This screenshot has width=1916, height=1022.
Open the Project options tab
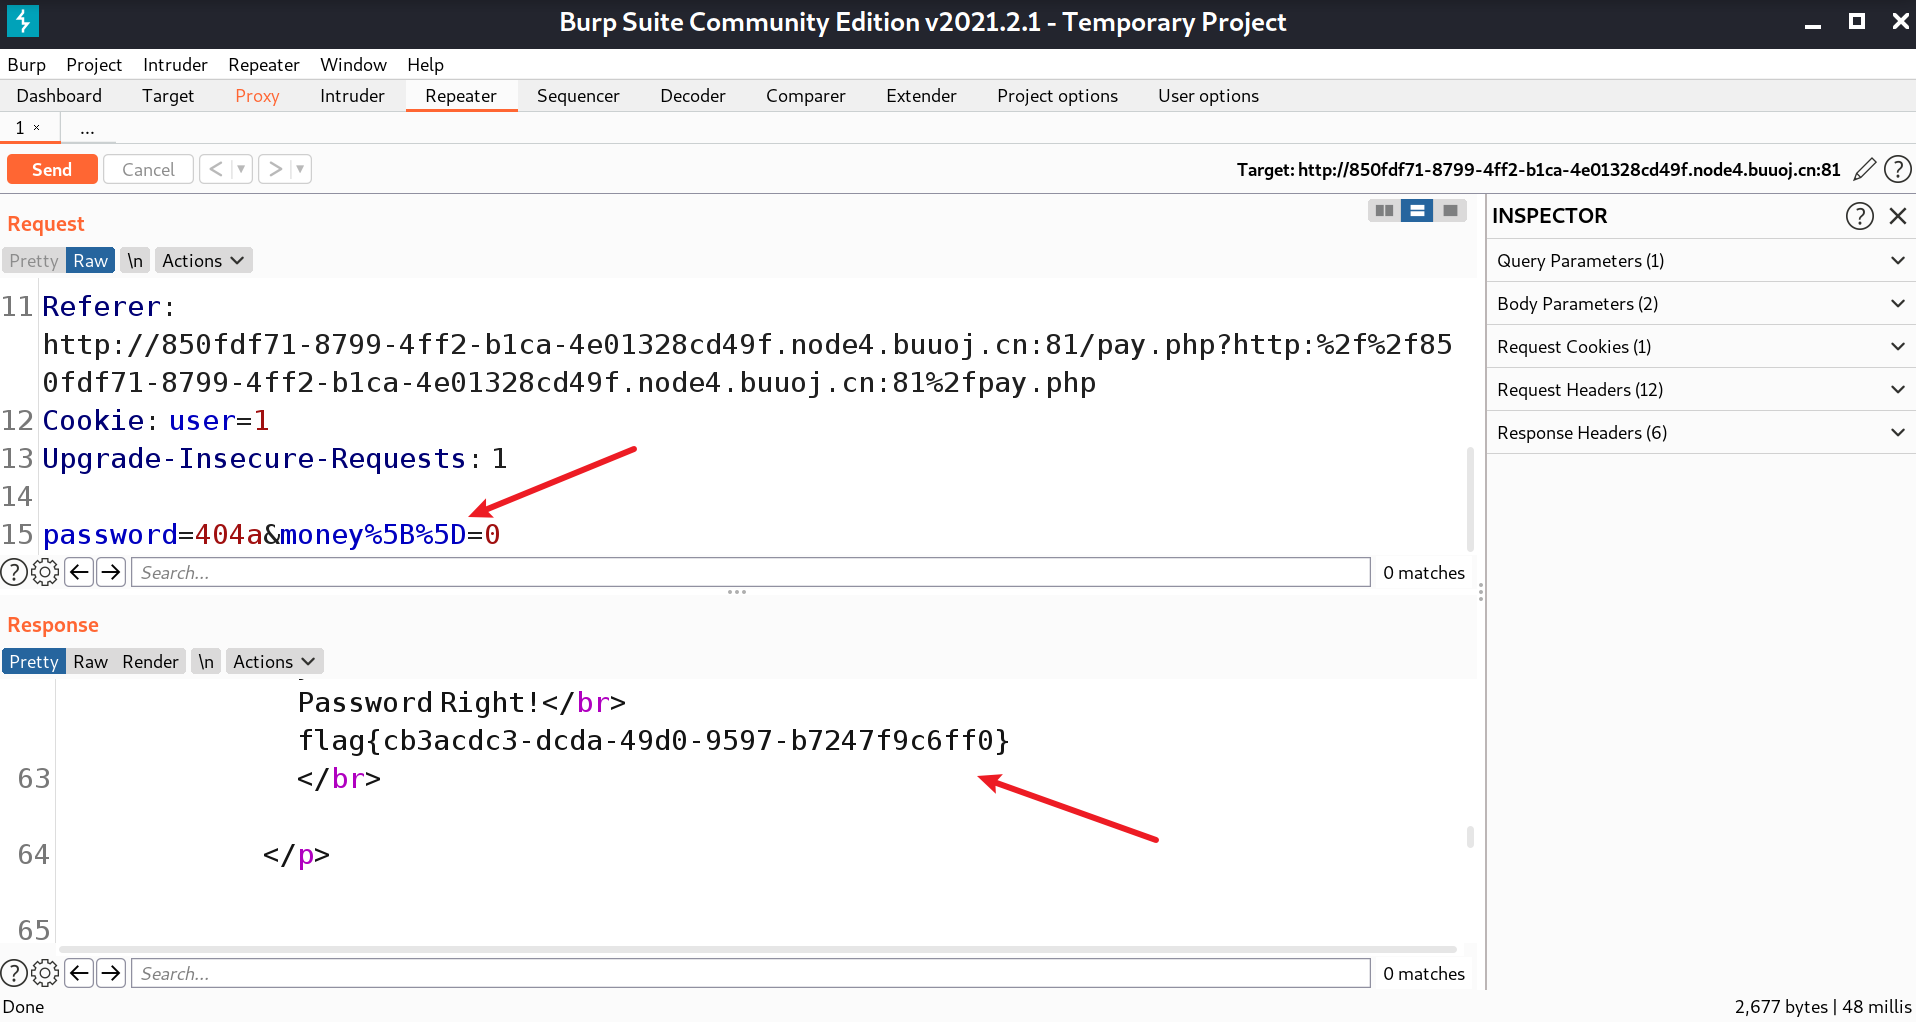[1057, 96]
